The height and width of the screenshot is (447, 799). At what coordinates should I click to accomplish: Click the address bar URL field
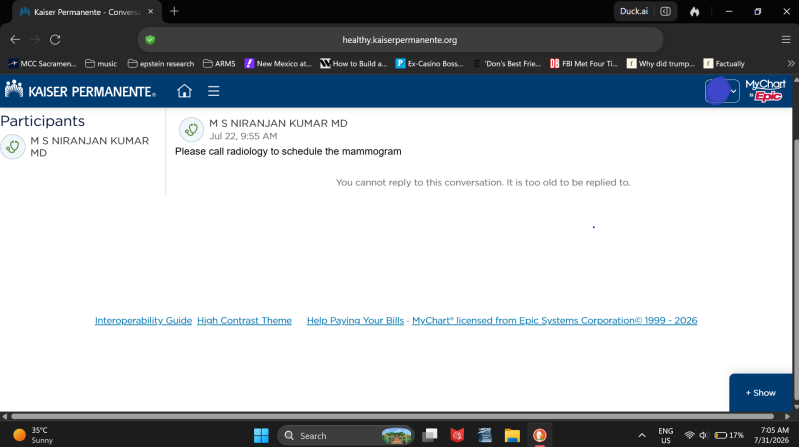coord(400,40)
